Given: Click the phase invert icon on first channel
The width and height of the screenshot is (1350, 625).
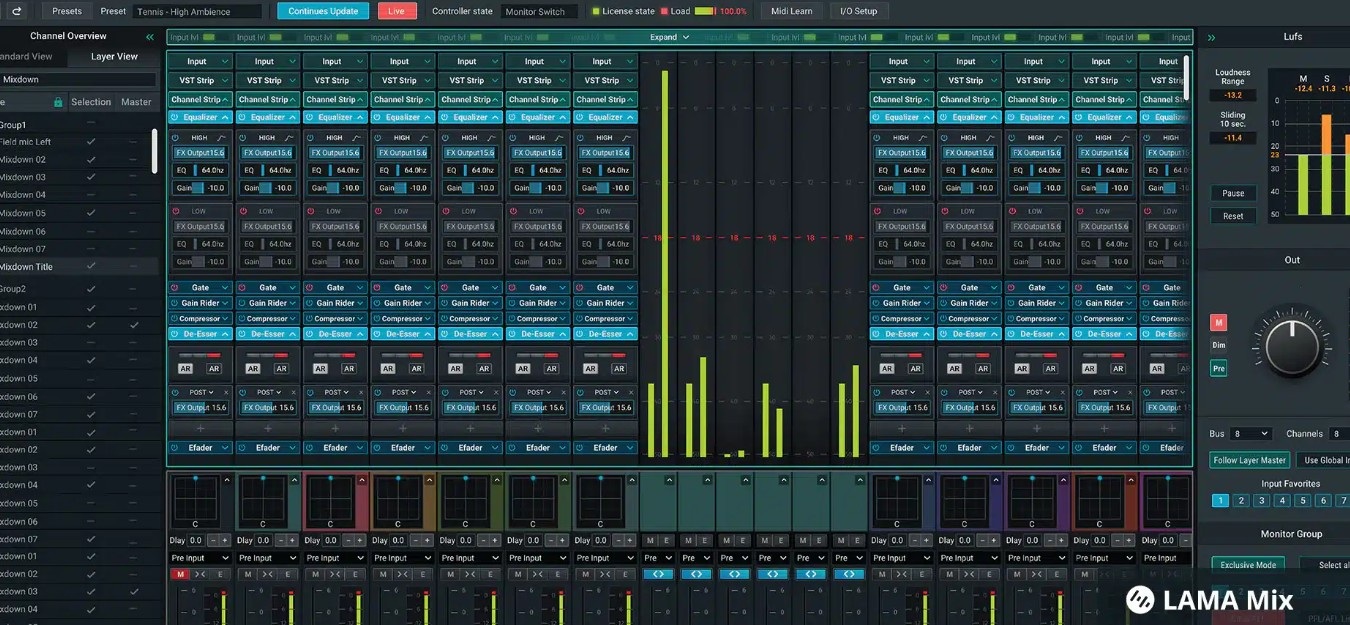Looking at the screenshot, I should [x=199, y=574].
